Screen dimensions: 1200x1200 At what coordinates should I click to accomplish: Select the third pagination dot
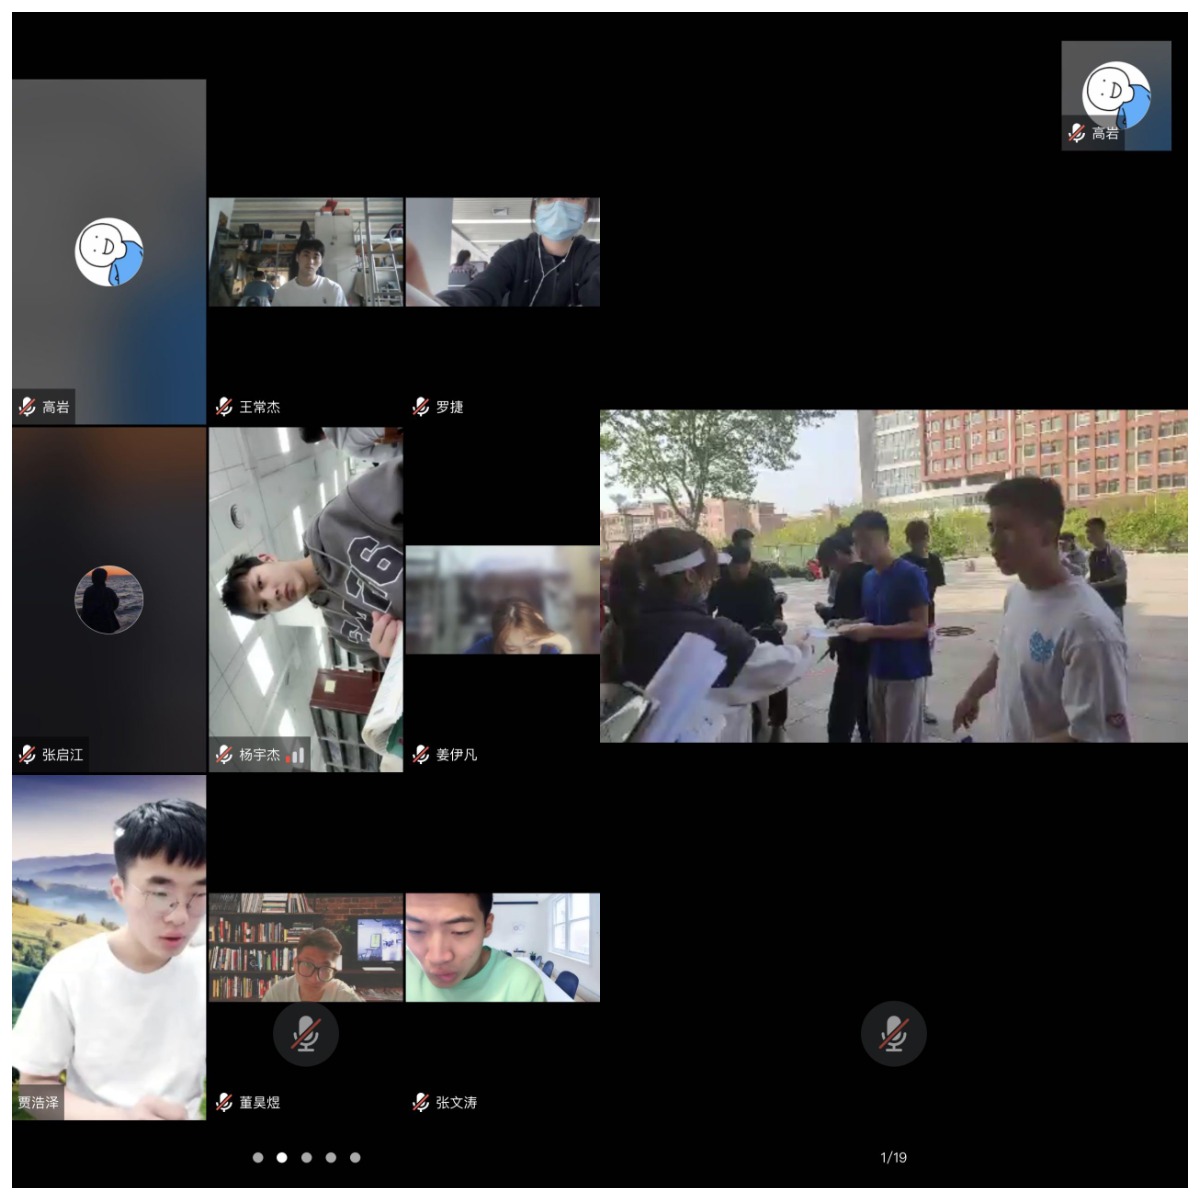click(305, 1157)
